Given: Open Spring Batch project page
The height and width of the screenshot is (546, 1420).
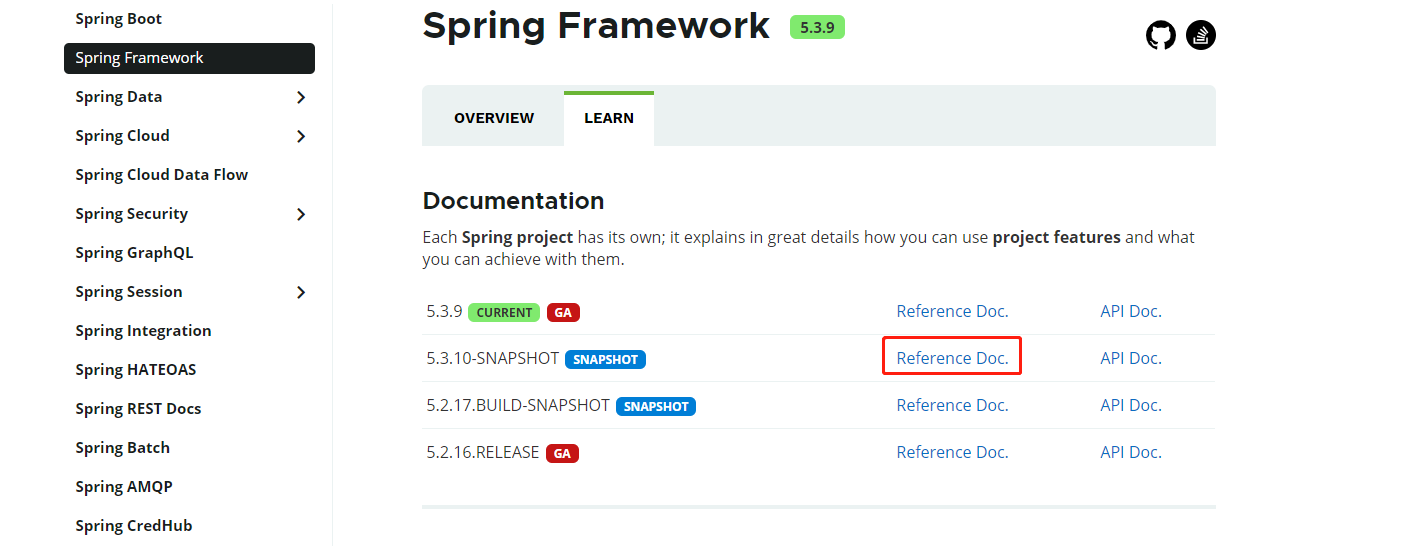Looking at the screenshot, I should pos(122,448).
